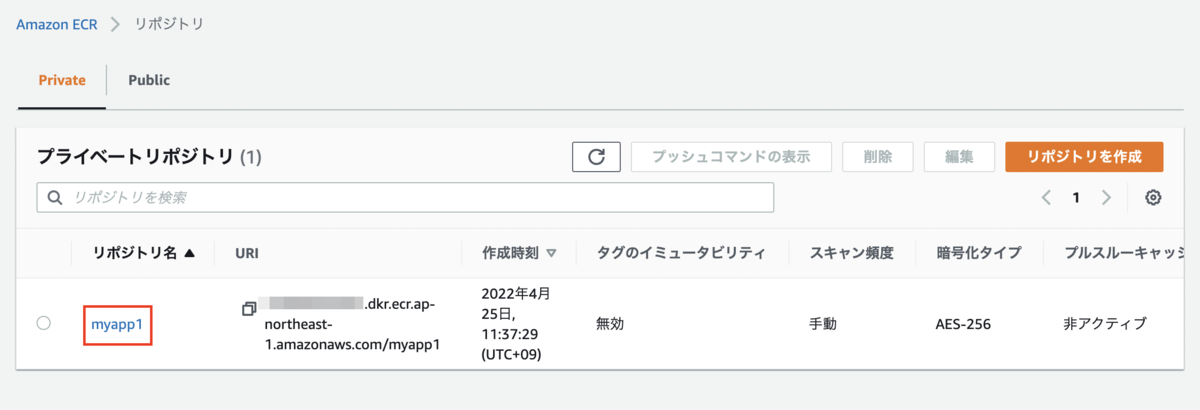The image size is (1200, 410).
Task: Select the myapp1 repository radio button
Action: 43,323
